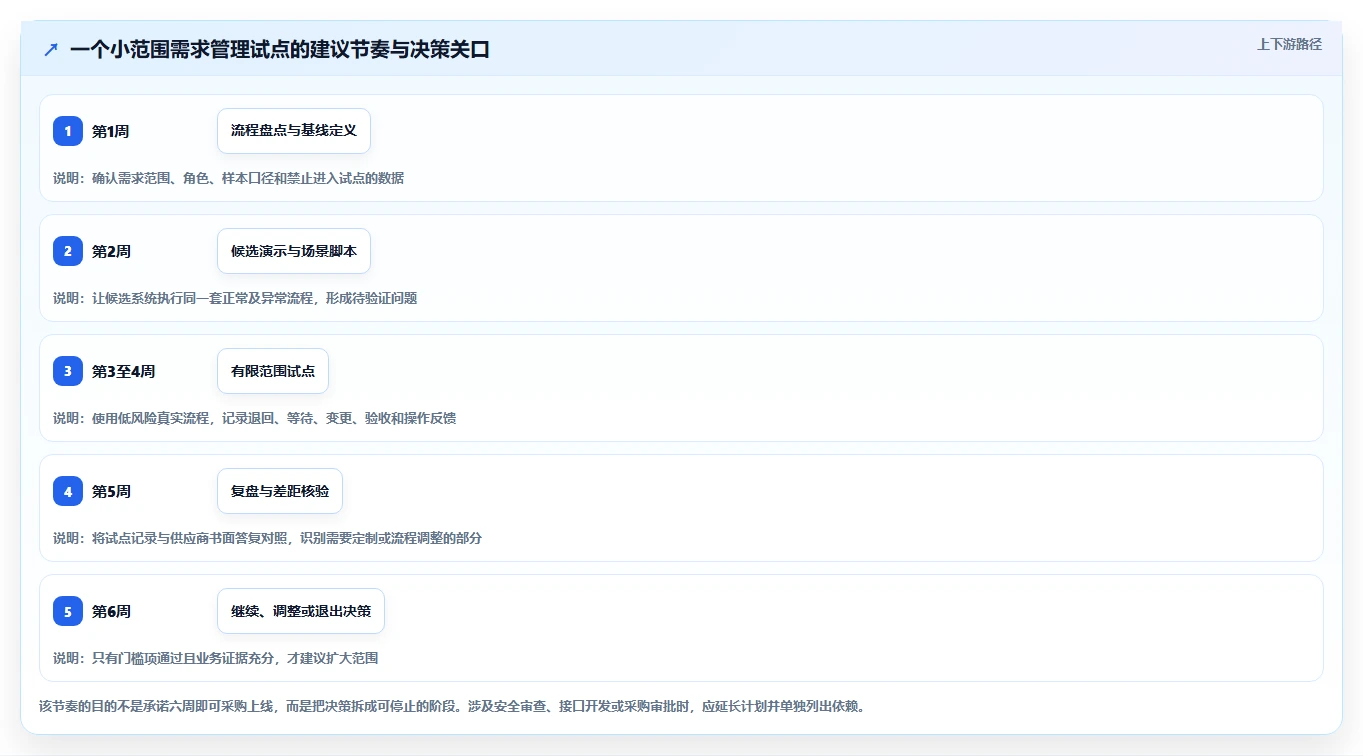Click the footer note starting 该节奏的目的
This screenshot has height=756, width=1363.
pyautogui.click(x=452, y=706)
